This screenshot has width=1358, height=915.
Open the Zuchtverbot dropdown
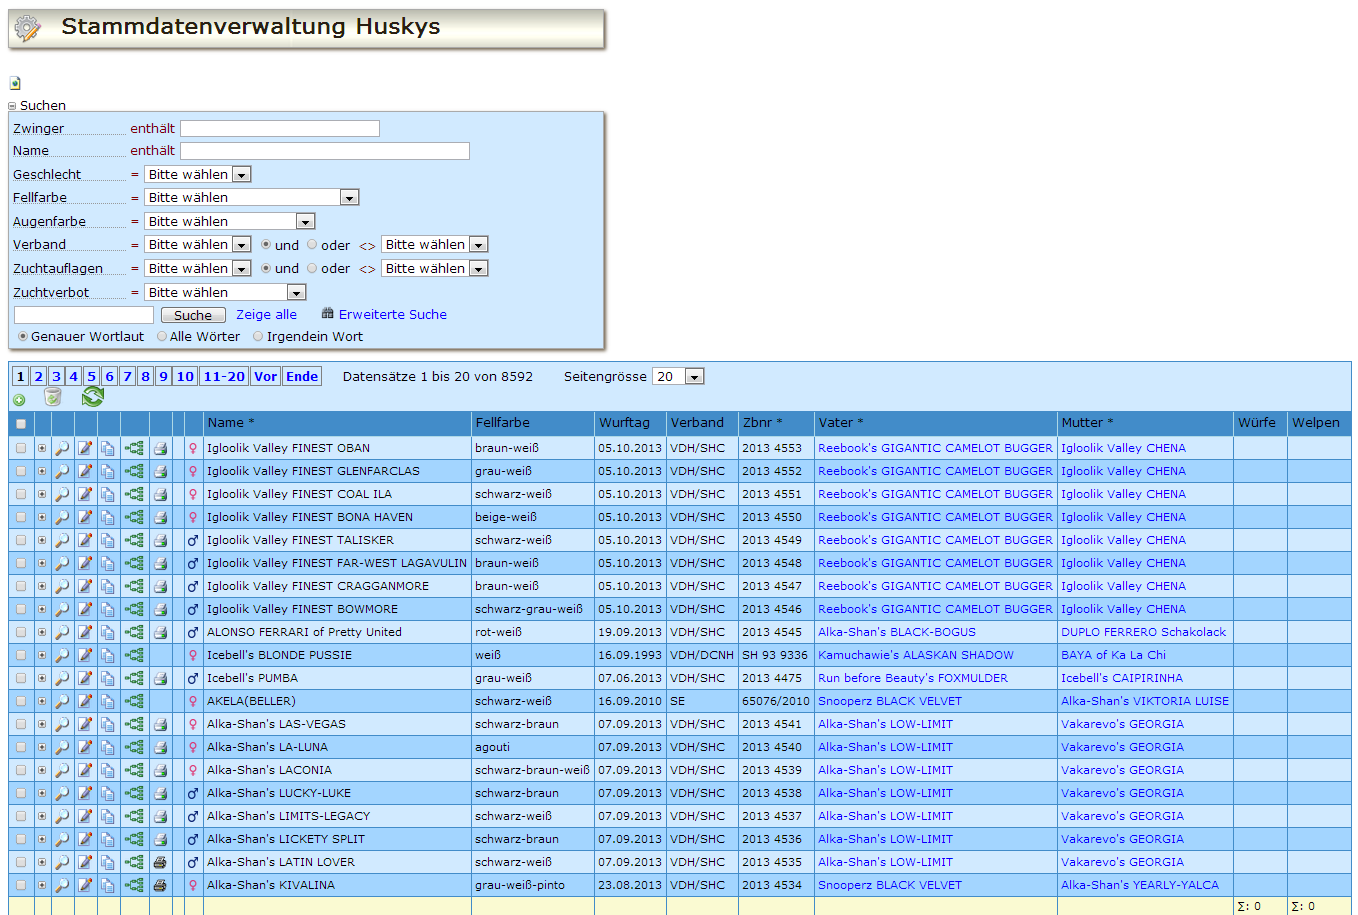point(225,292)
